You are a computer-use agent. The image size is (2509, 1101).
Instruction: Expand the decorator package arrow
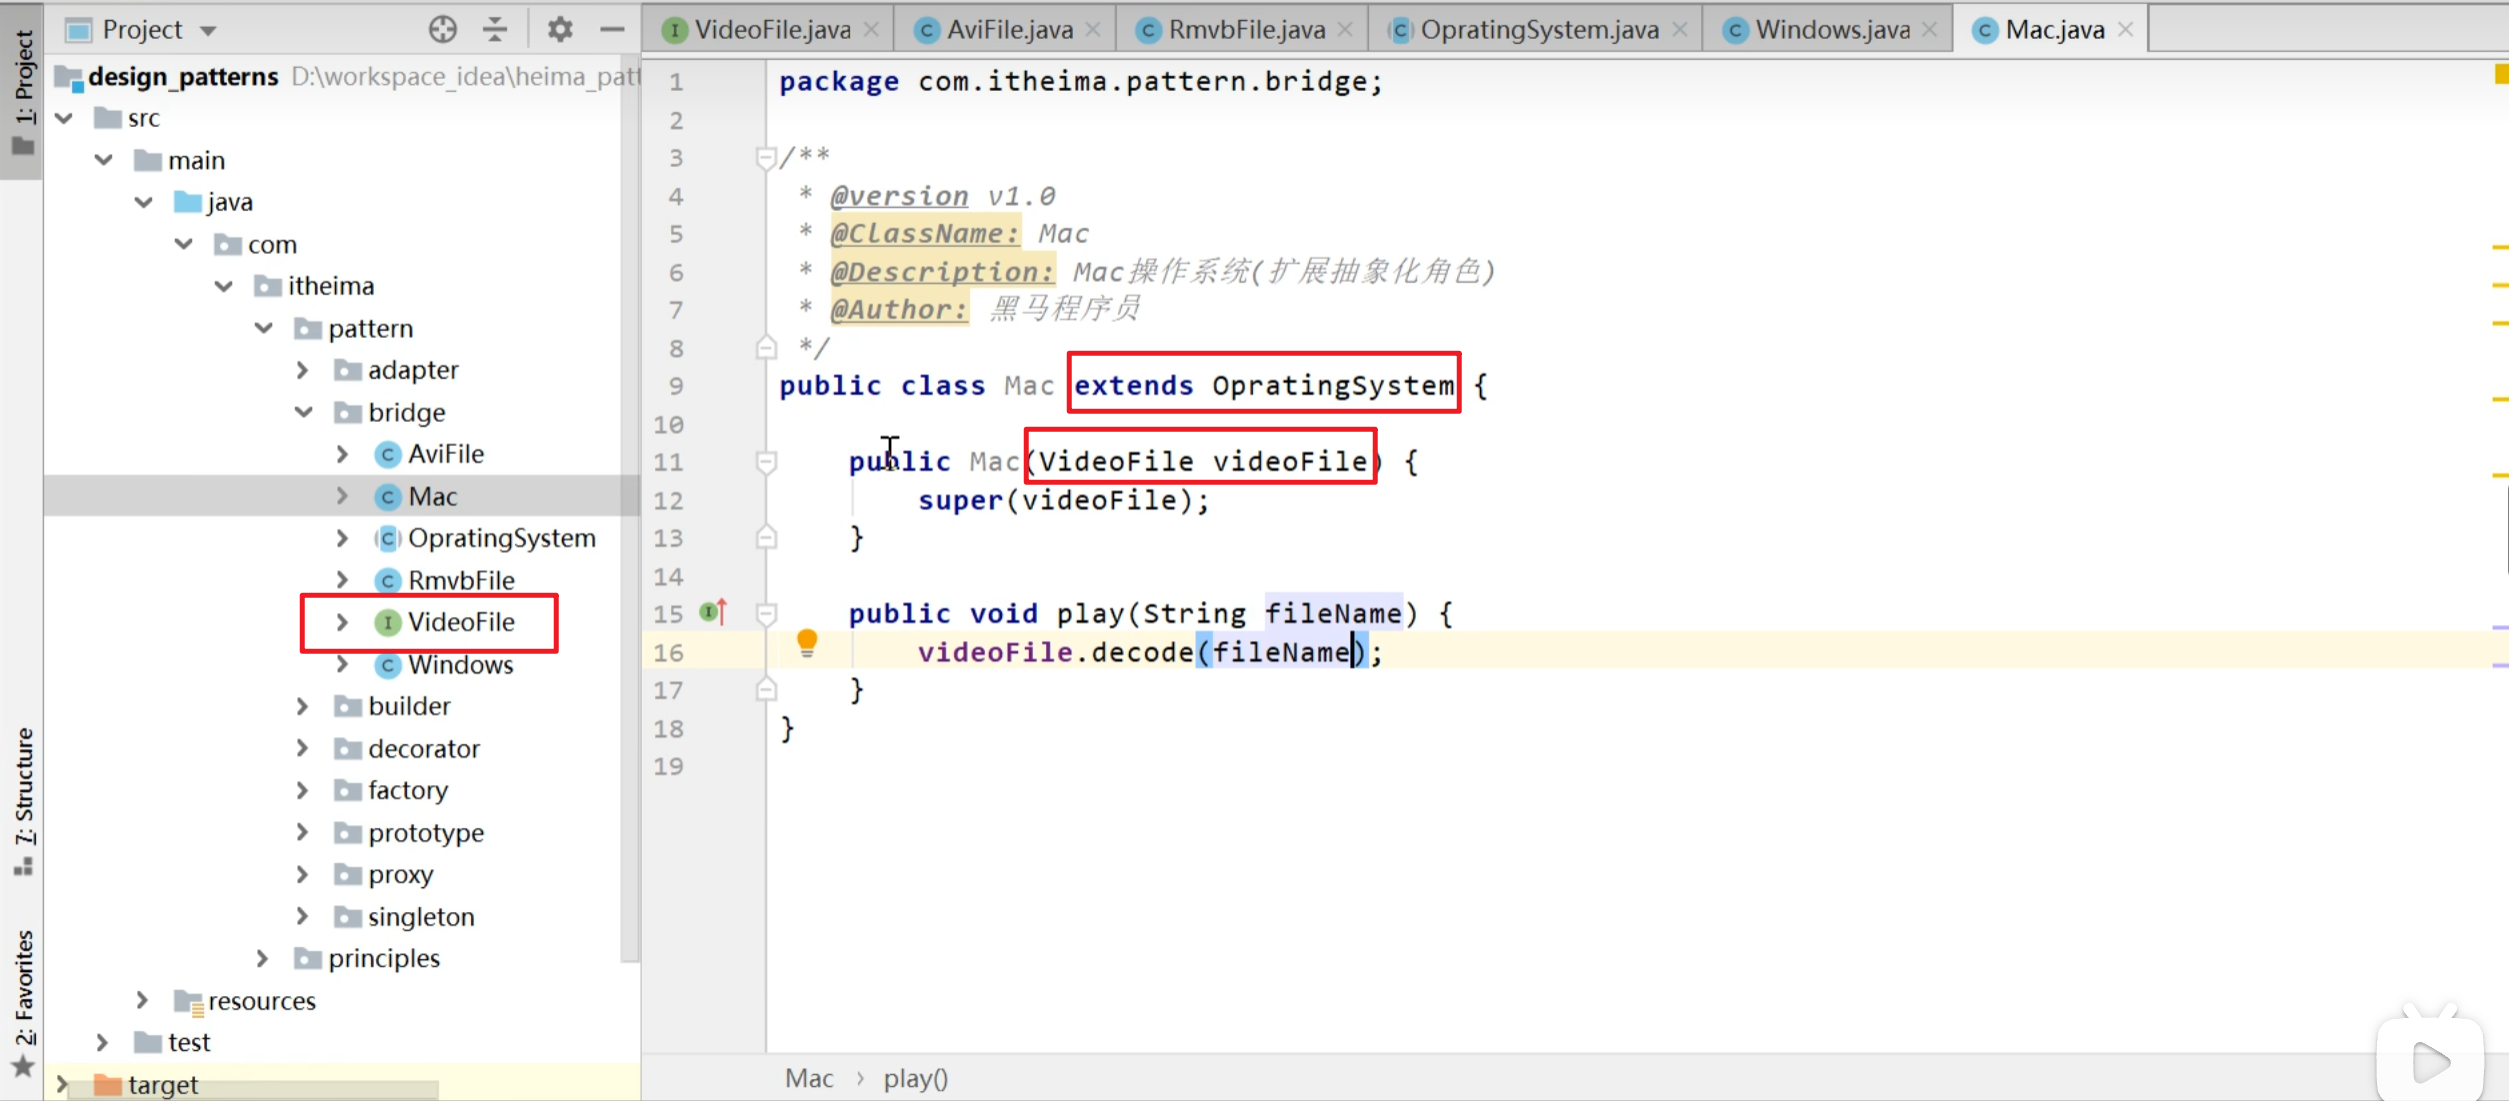(303, 748)
